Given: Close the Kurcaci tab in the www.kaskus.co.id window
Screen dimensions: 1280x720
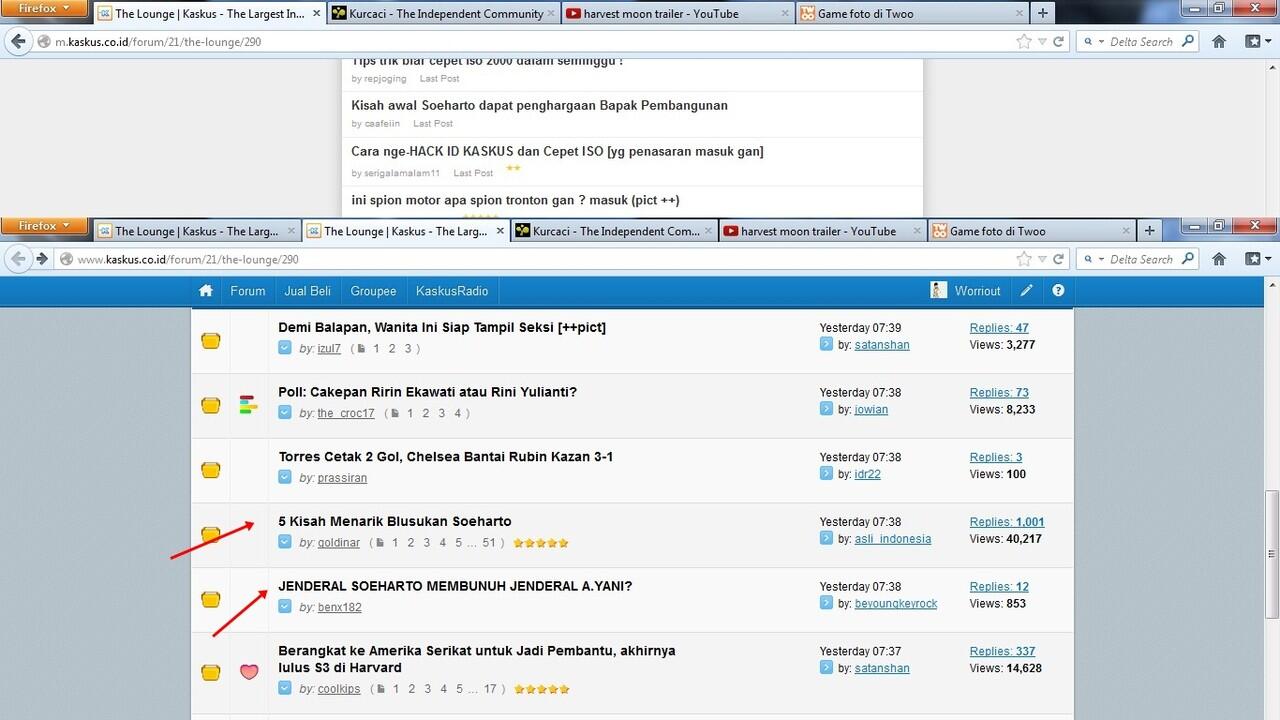Looking at the screenshot, I should pyautogui.click(x=709, y=231).
